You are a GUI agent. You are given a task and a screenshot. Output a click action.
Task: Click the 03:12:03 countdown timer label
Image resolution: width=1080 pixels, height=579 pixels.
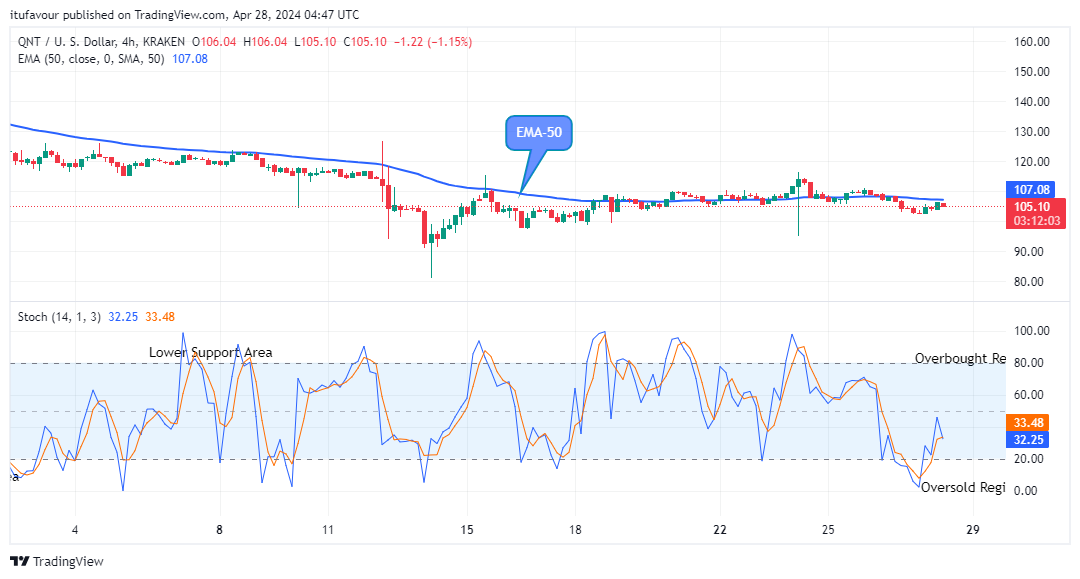(x=1035, y=221)
